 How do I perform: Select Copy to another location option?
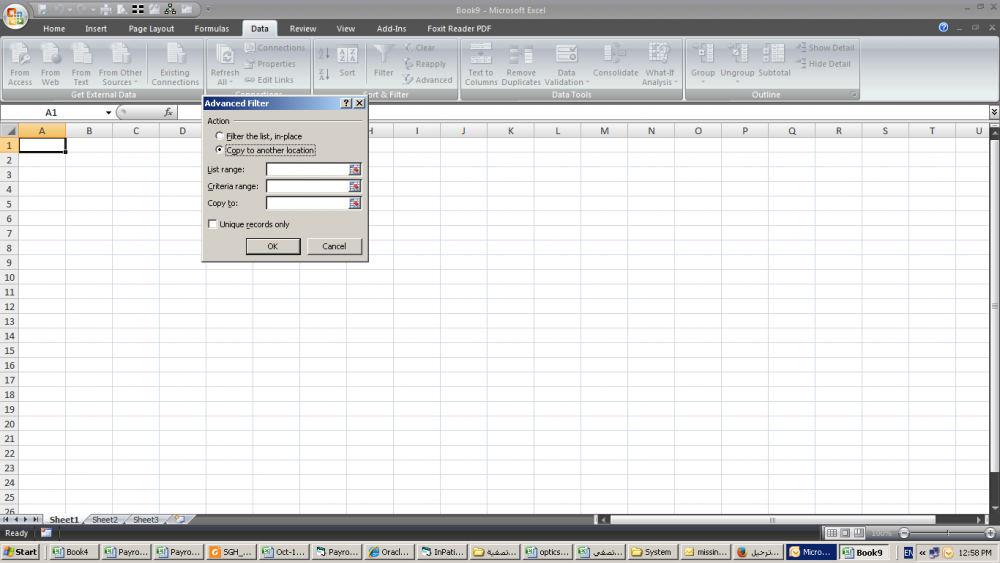220,150
